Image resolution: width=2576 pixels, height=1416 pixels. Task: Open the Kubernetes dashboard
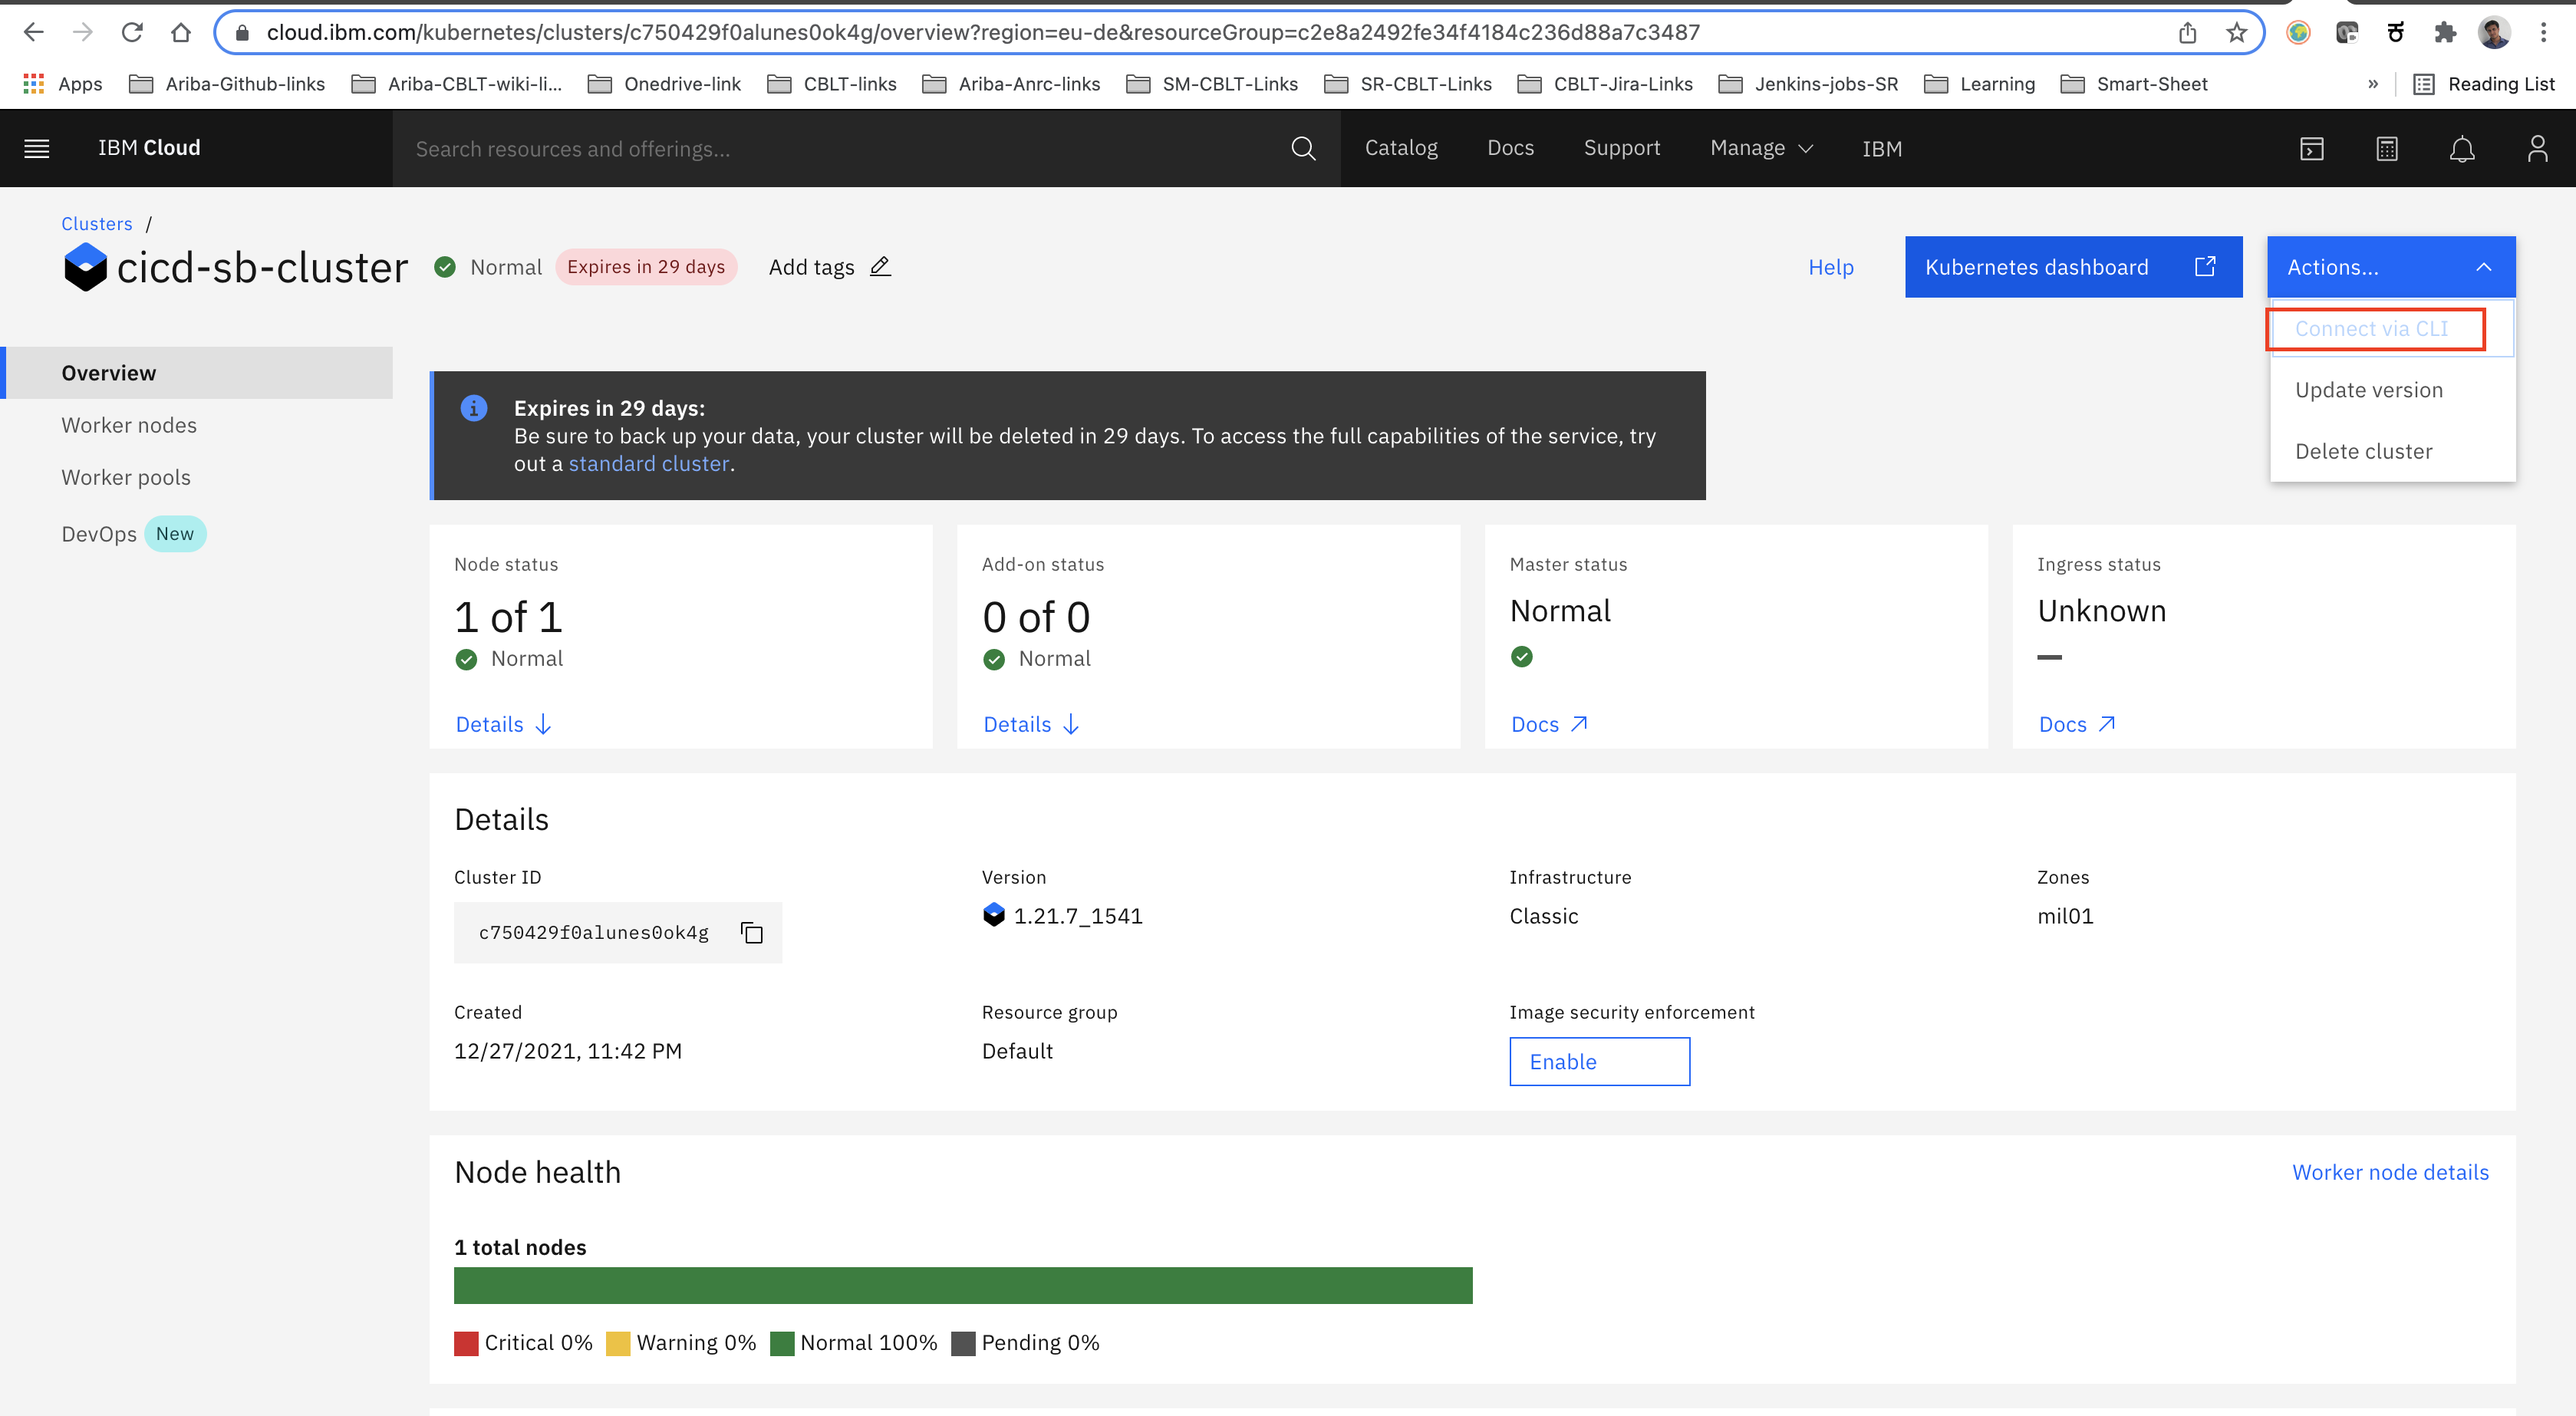(2073, 267)
